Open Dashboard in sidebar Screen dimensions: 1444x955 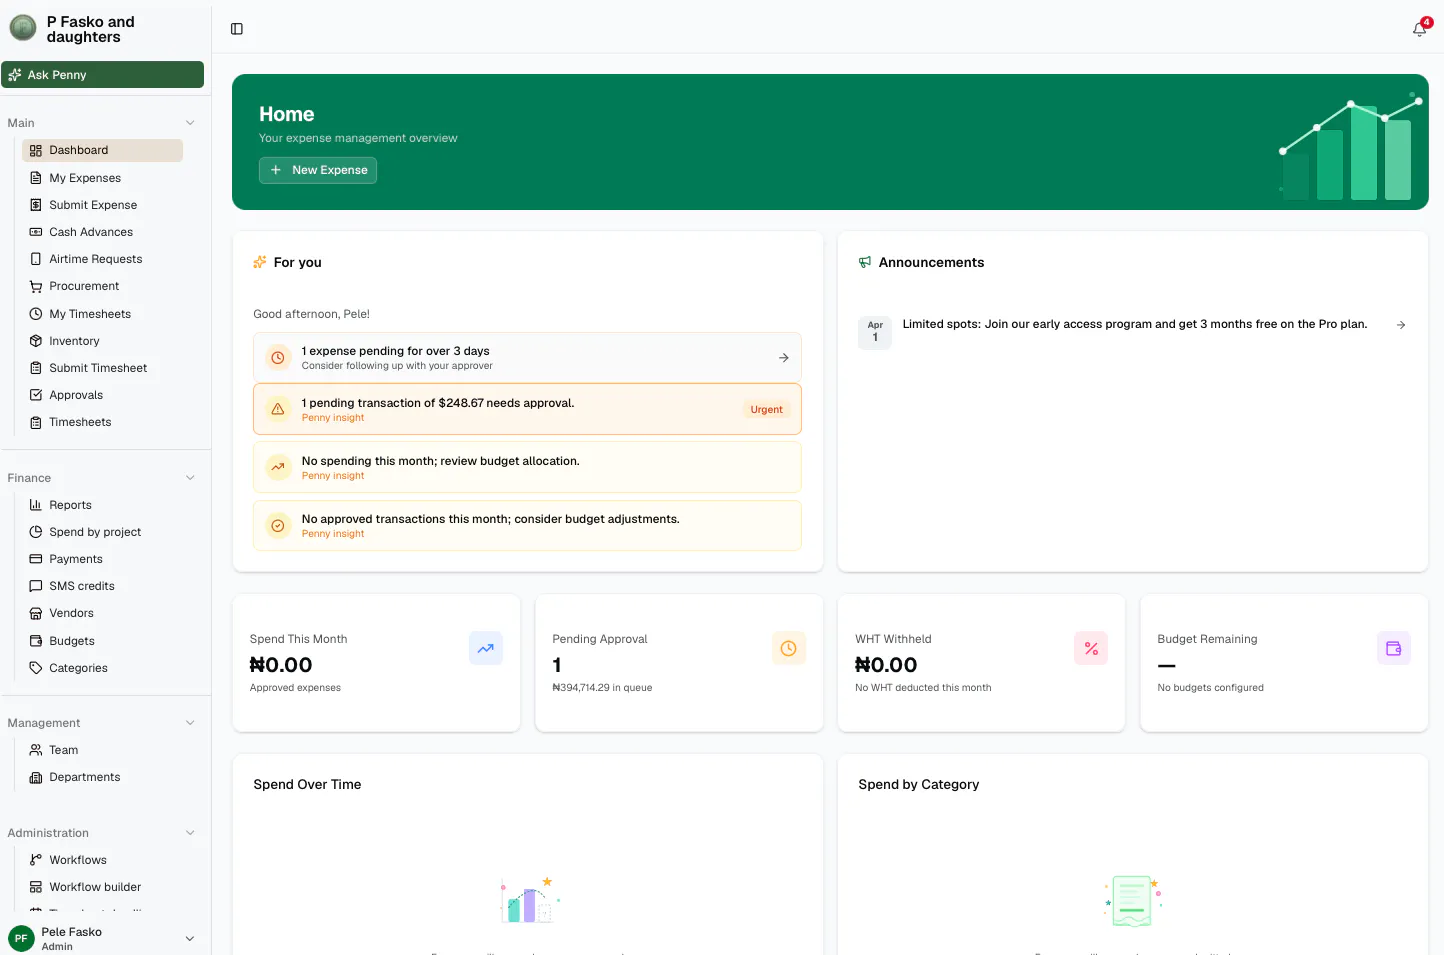(x=102, y=150)
